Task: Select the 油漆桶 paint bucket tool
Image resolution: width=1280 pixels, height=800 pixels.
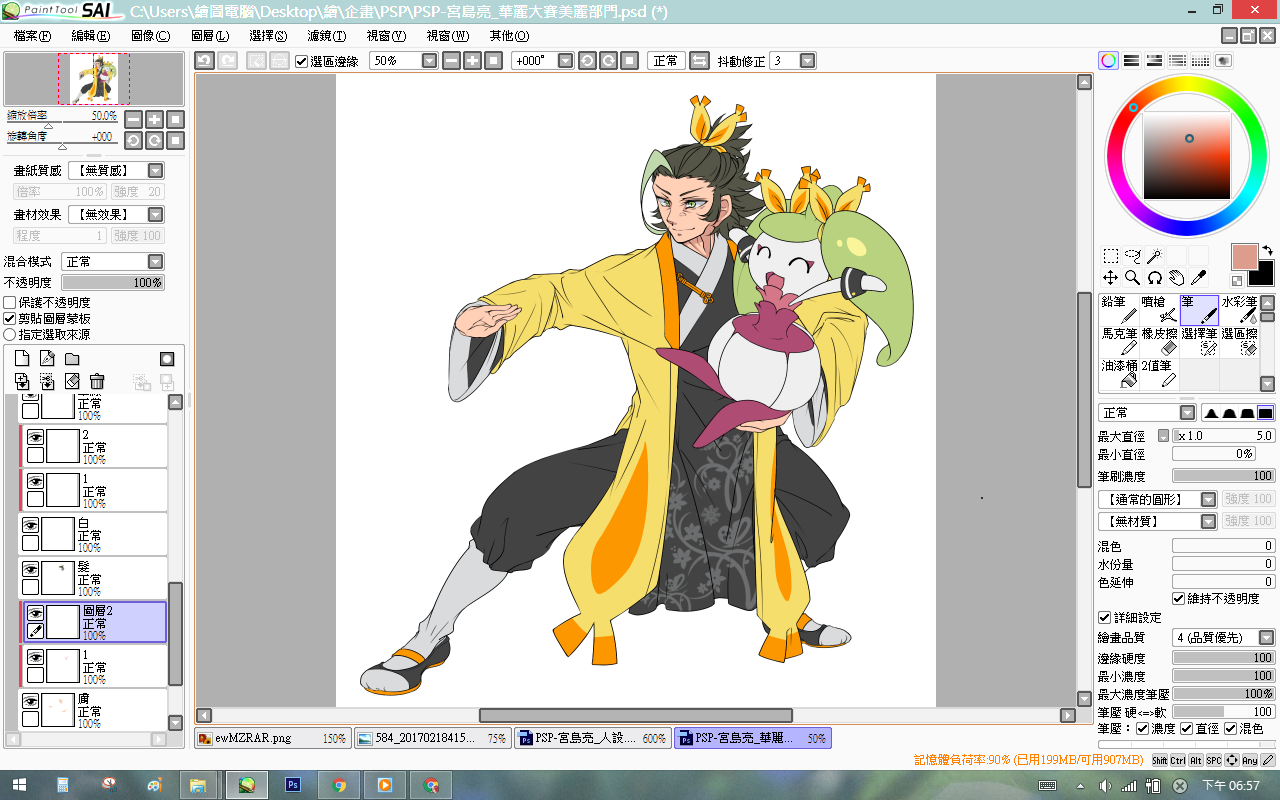Action: 1119,374
